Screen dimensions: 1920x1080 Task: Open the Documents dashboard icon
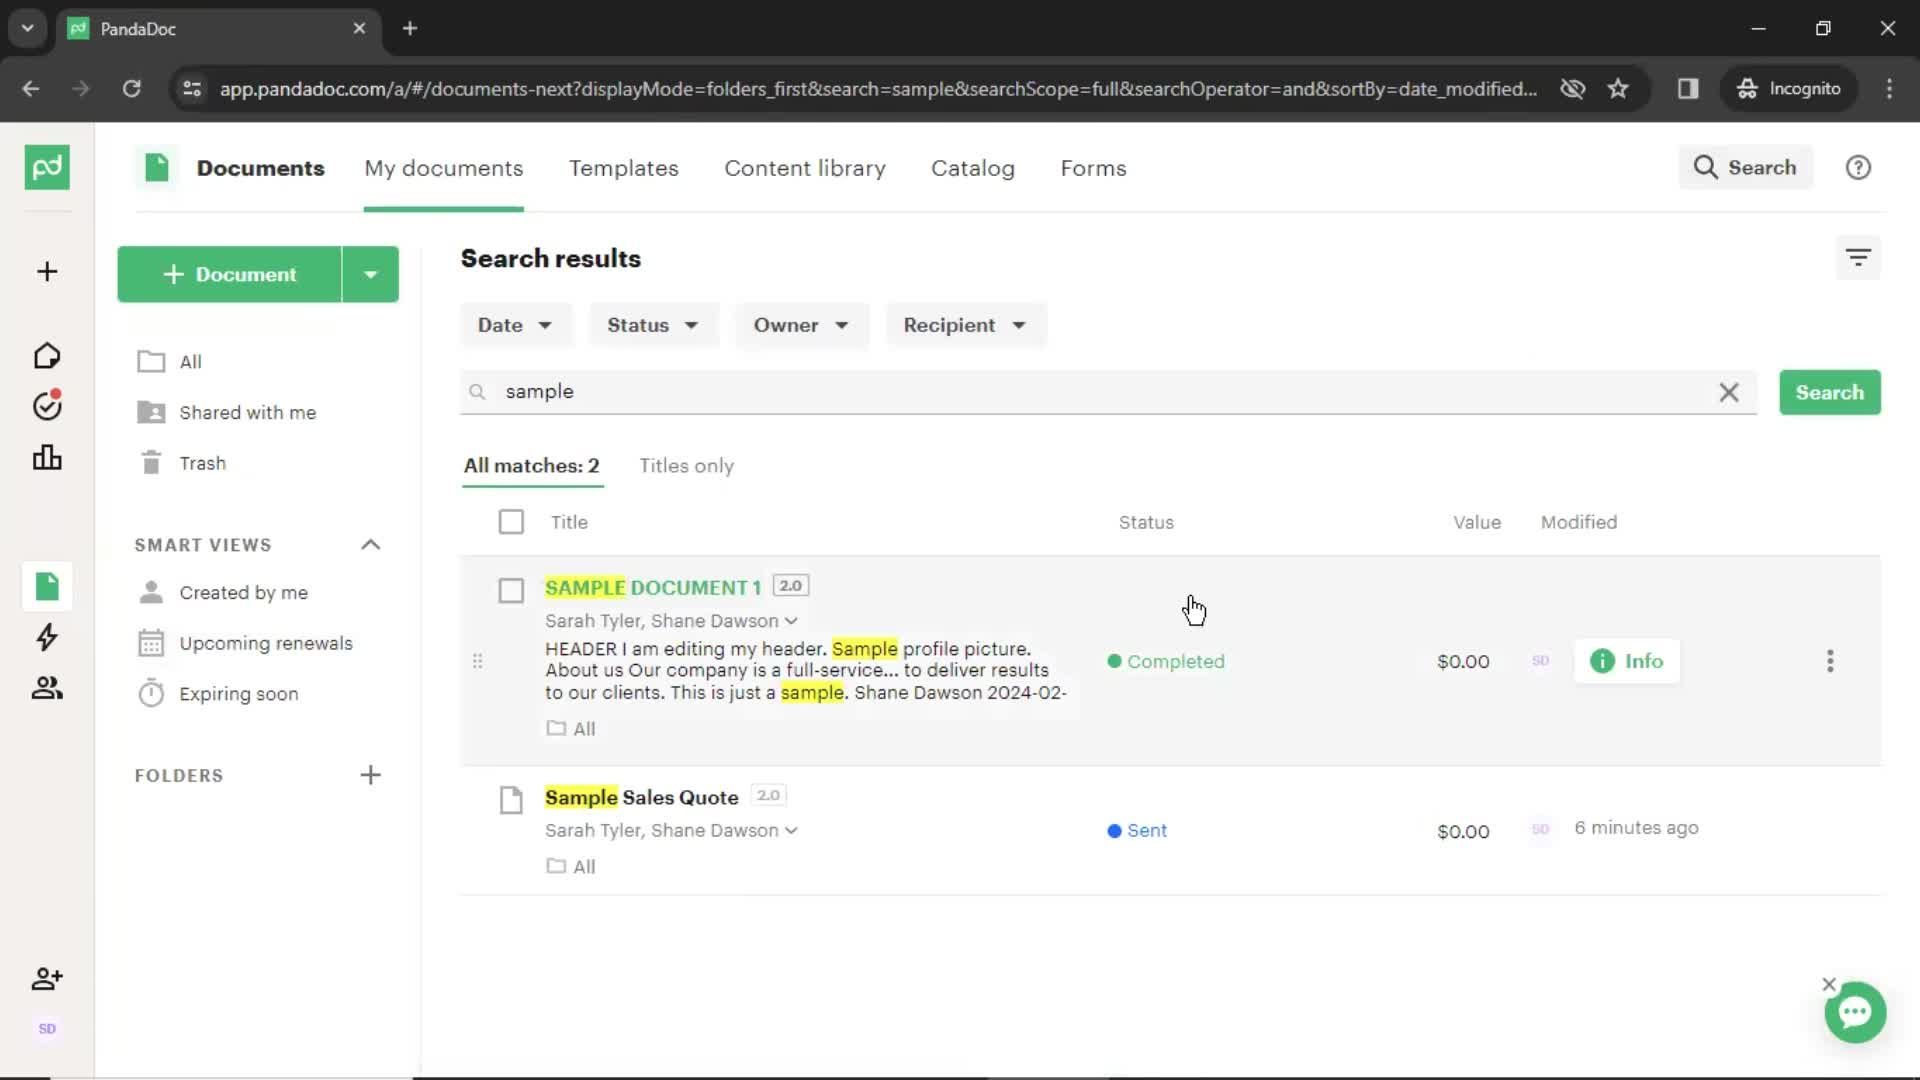coord(46,585)
